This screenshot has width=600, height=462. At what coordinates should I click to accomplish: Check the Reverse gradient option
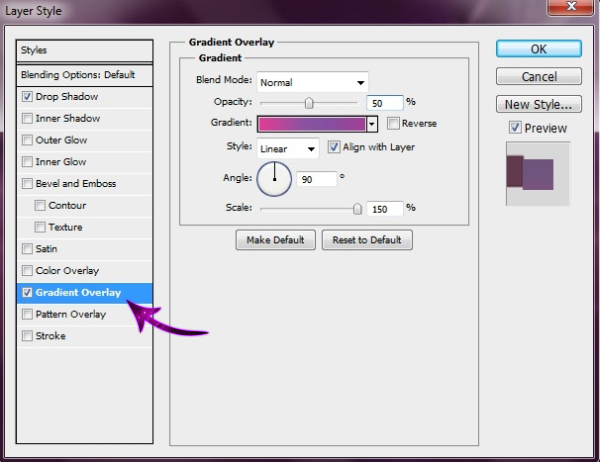click(393, 124)
